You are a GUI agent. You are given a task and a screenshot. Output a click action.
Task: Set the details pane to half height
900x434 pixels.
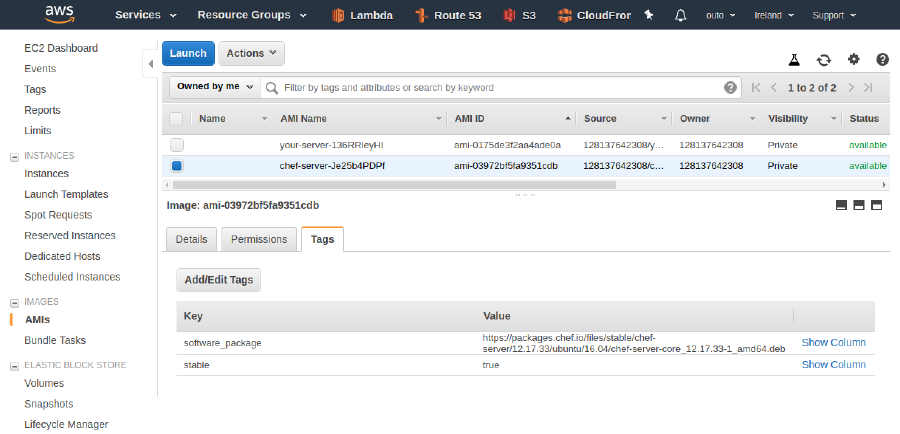[859, 205]
